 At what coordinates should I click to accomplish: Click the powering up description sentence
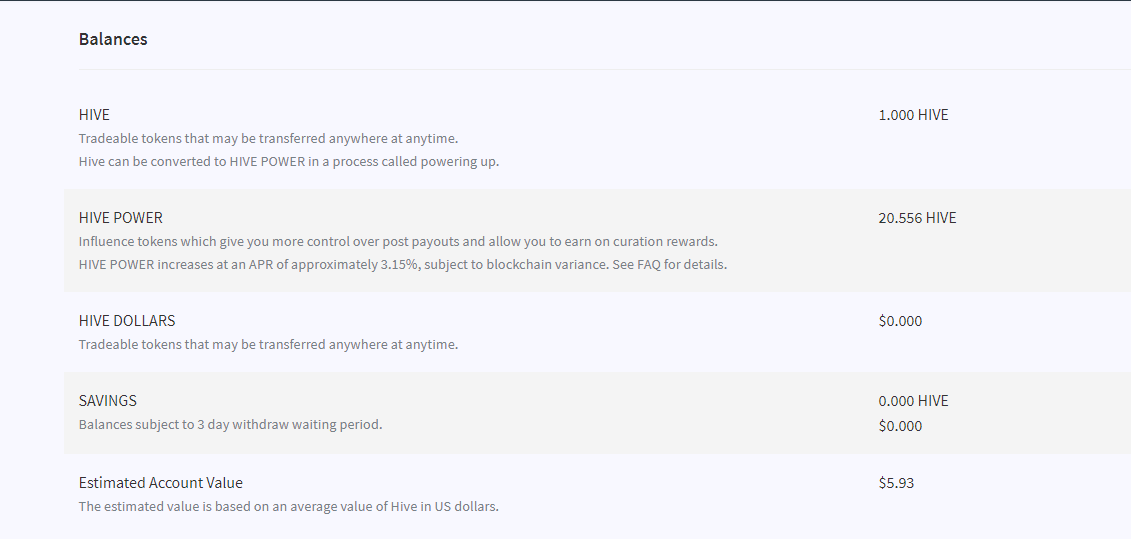click(289, 162)
